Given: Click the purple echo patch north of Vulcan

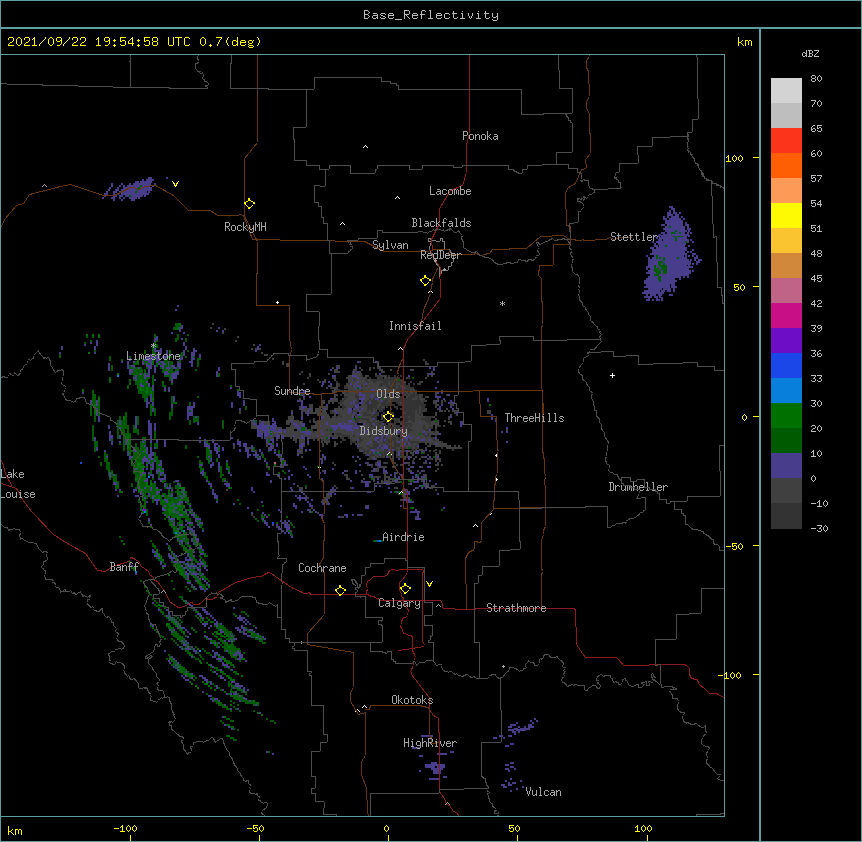Looking at the screenshot, I should (x=518, y=728).
